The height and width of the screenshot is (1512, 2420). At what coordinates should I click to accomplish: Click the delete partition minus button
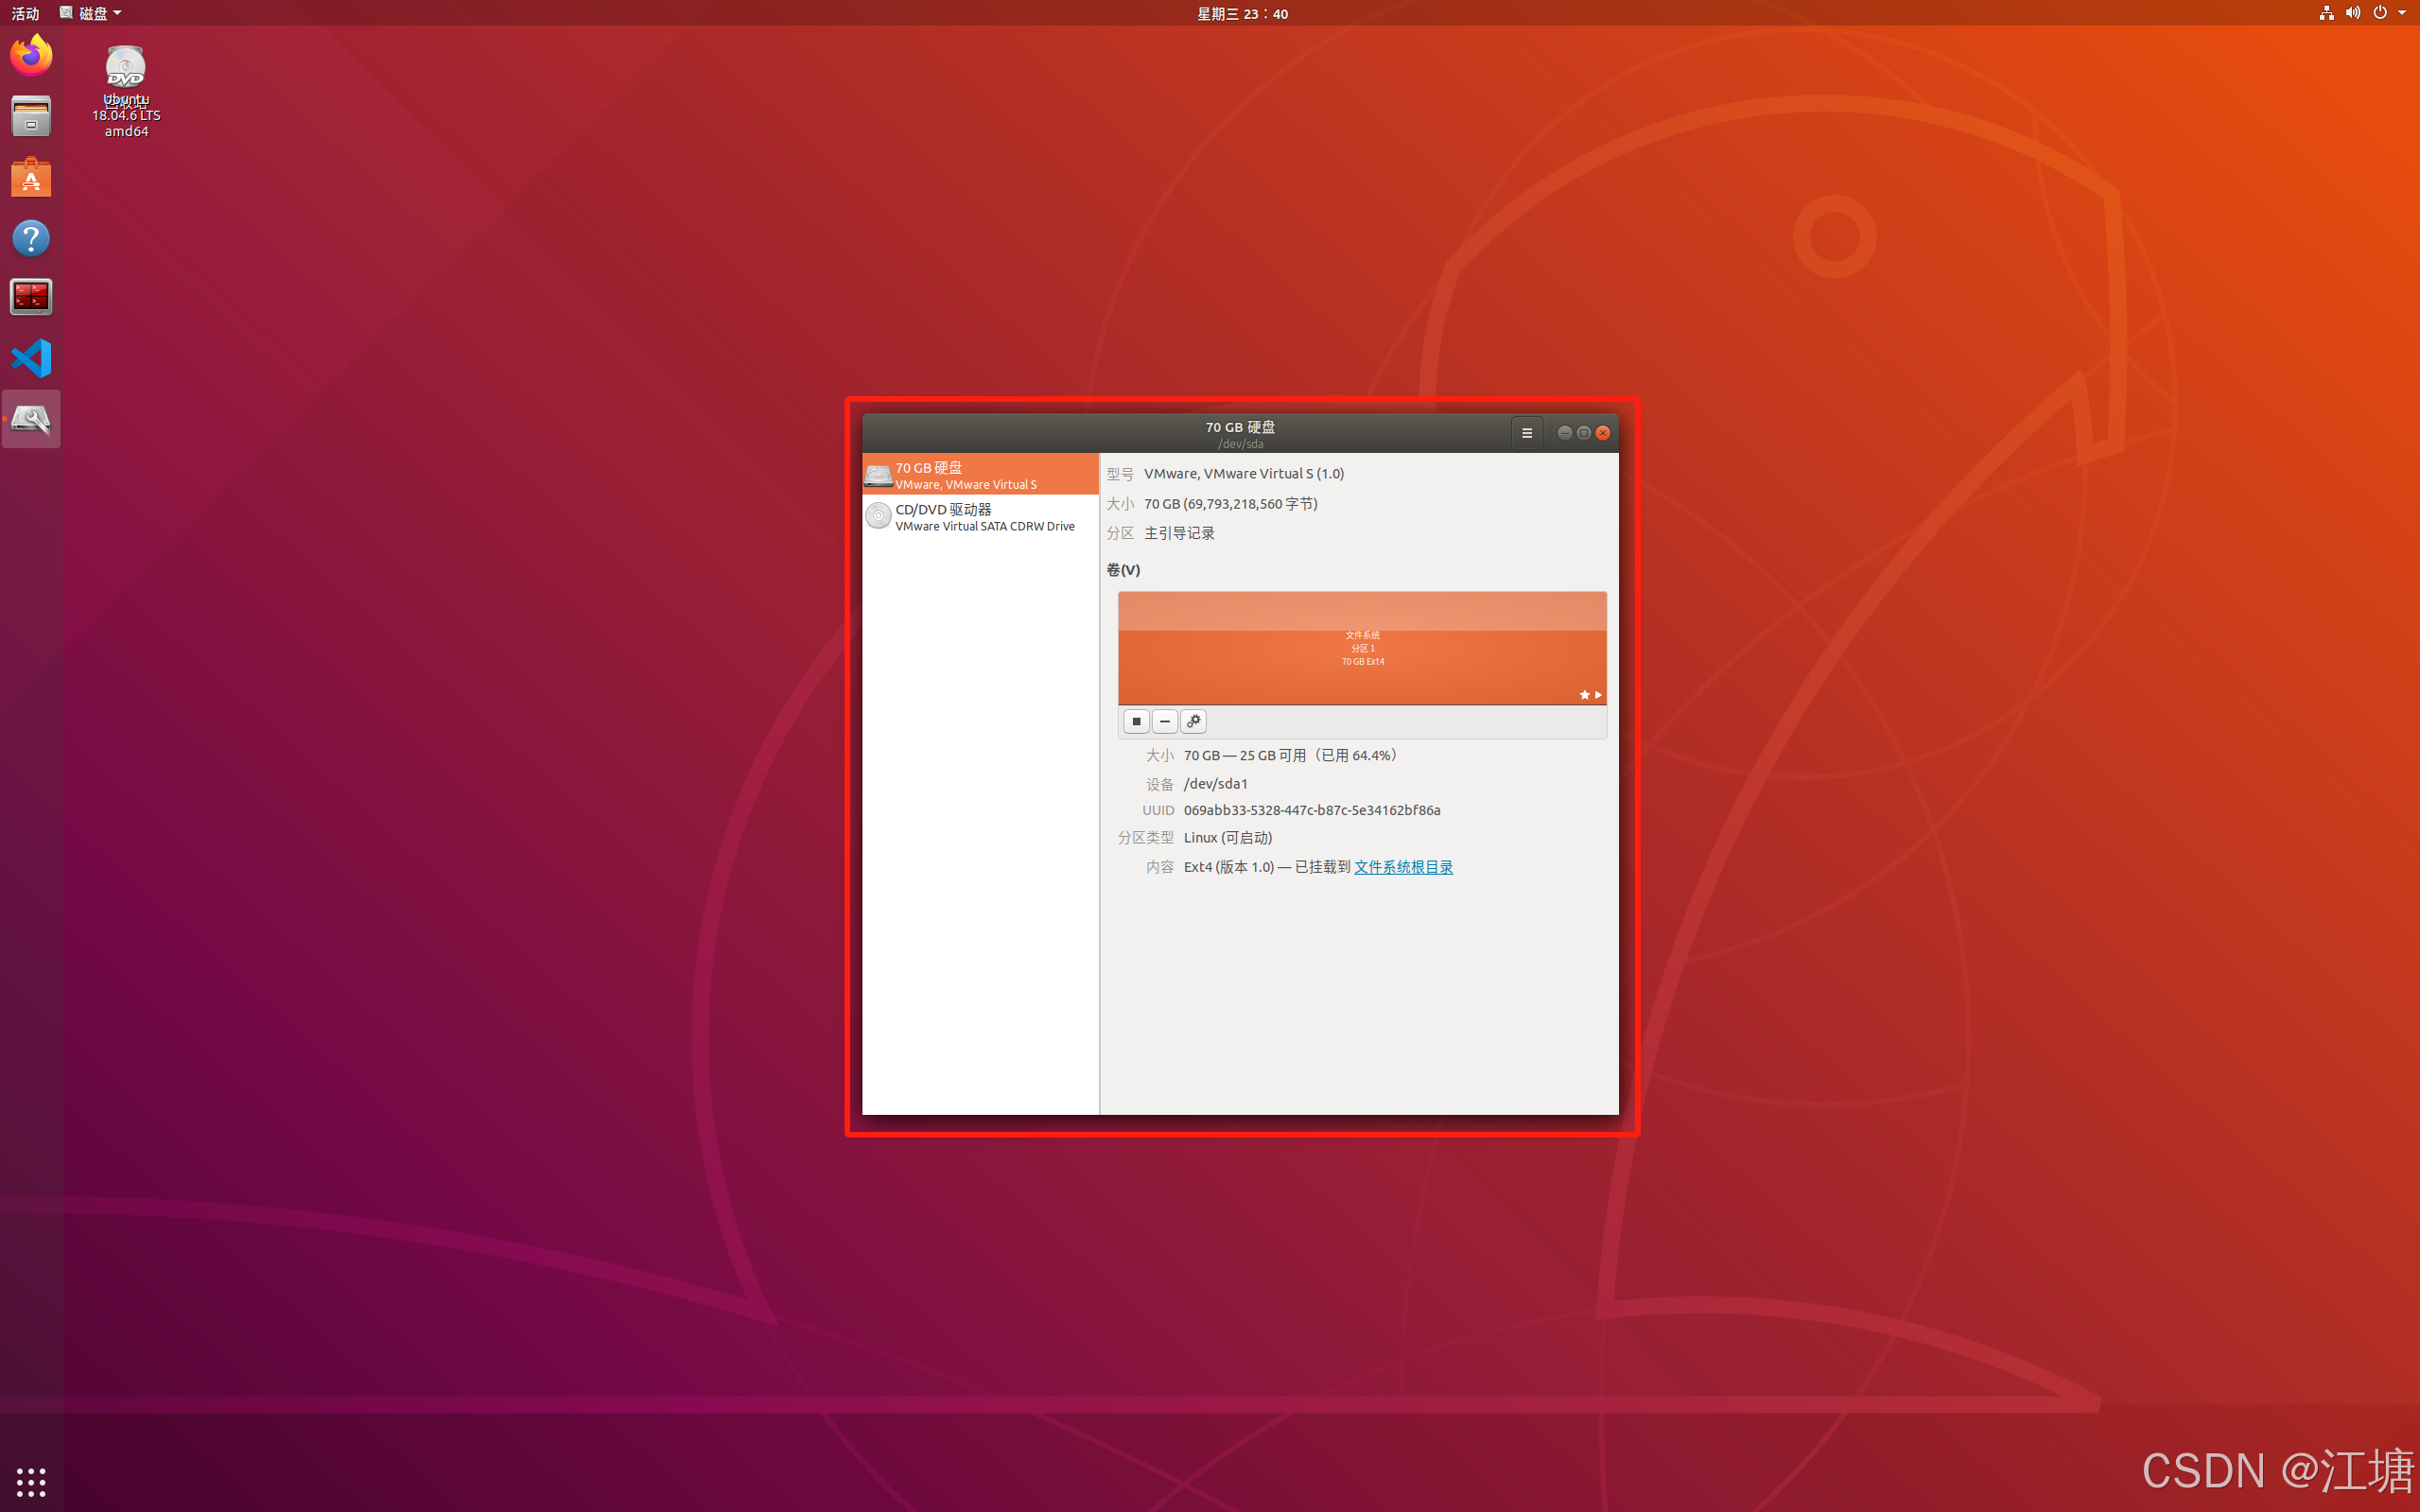(x=1164, y=721)
